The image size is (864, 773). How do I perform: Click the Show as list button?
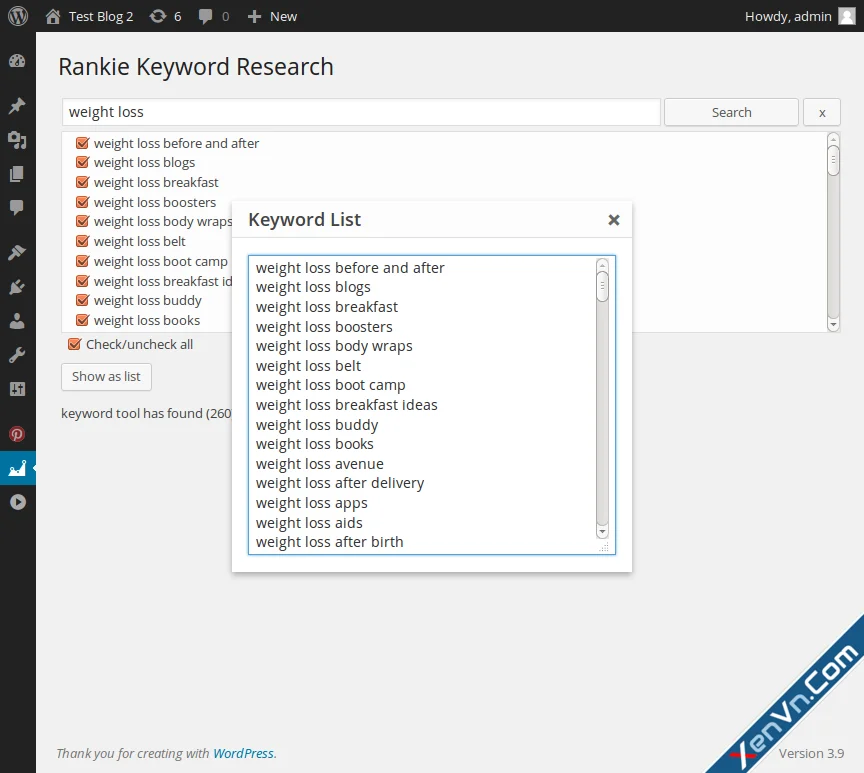pos(105,377)
